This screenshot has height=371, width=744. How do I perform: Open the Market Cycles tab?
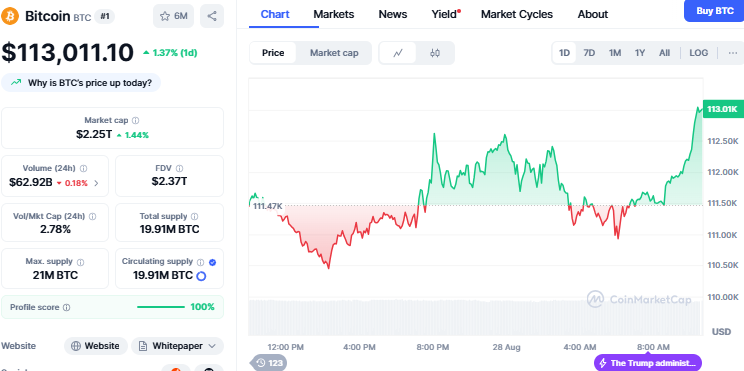pyautogui.click(x=517, y=14)
